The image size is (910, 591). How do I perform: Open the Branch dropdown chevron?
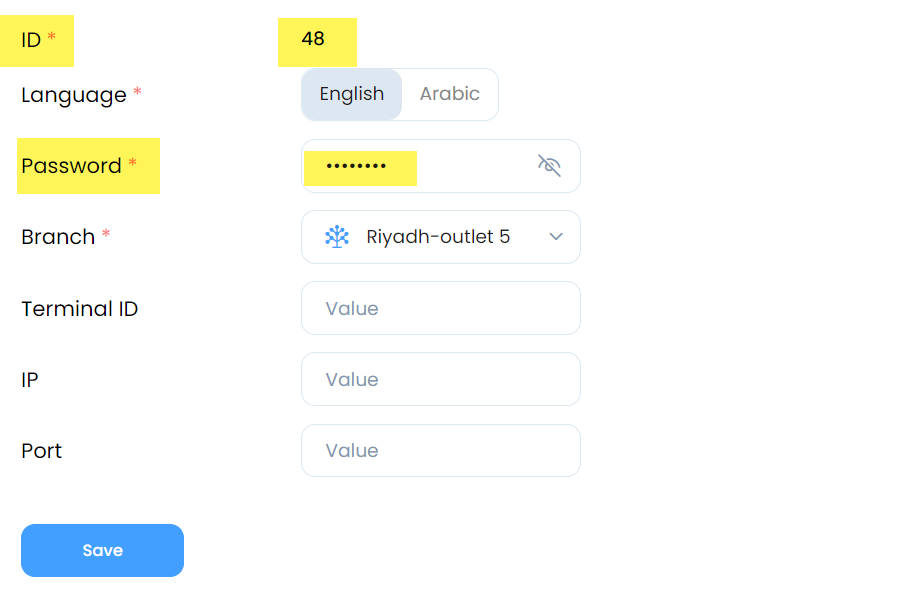[556, 237]
